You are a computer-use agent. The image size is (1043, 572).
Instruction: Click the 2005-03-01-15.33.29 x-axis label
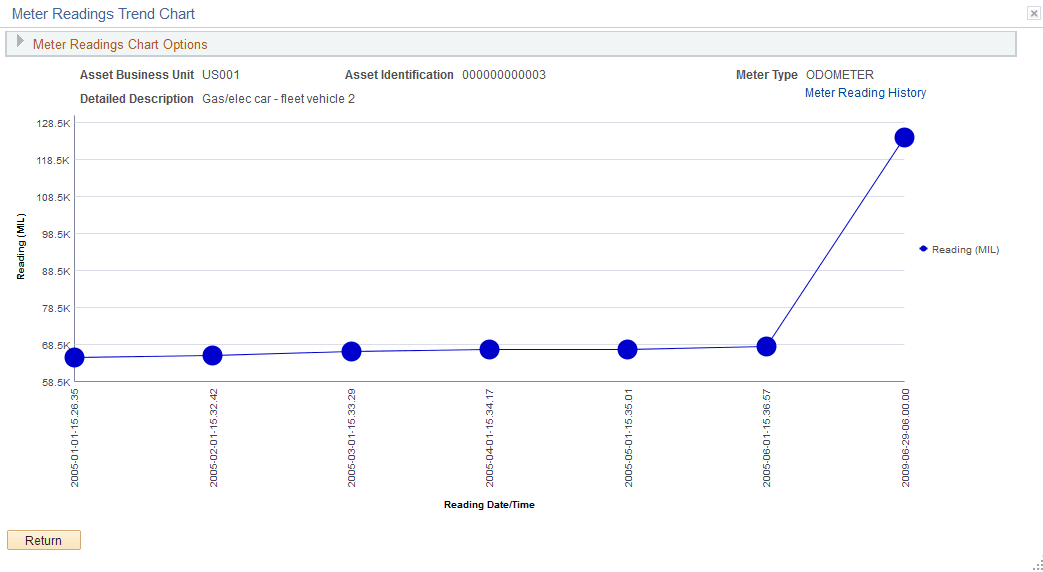point(352,438)
